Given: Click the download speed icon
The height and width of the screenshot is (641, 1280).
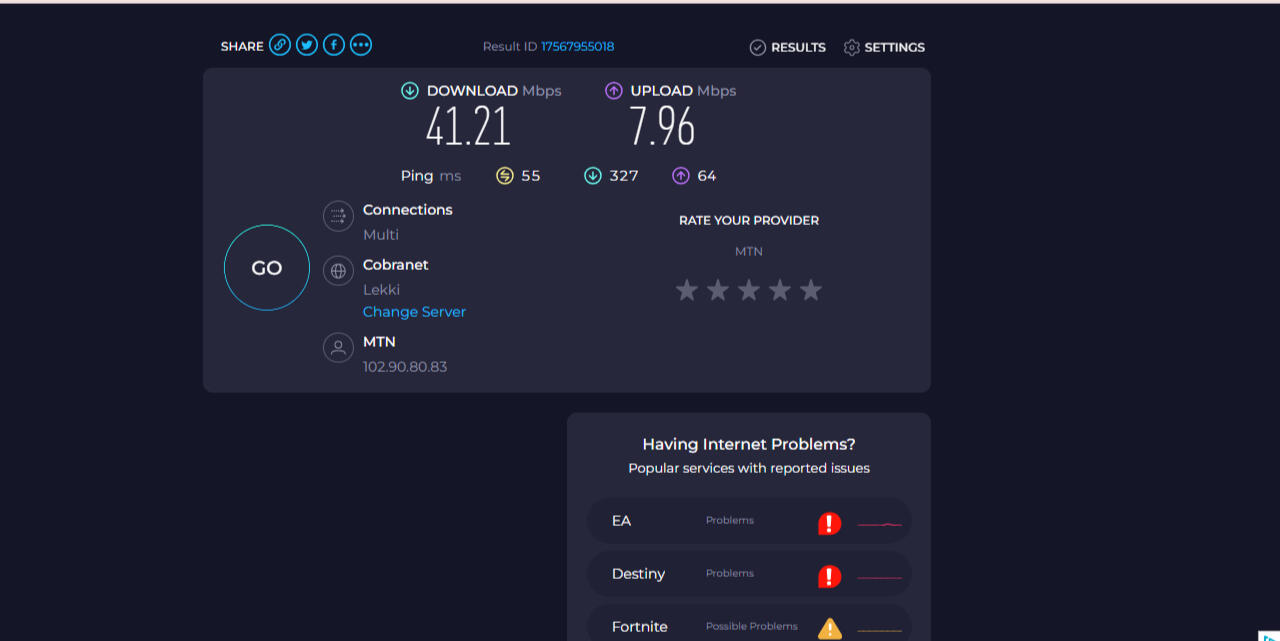Looking at the screenshot, I should coord(409,91).
